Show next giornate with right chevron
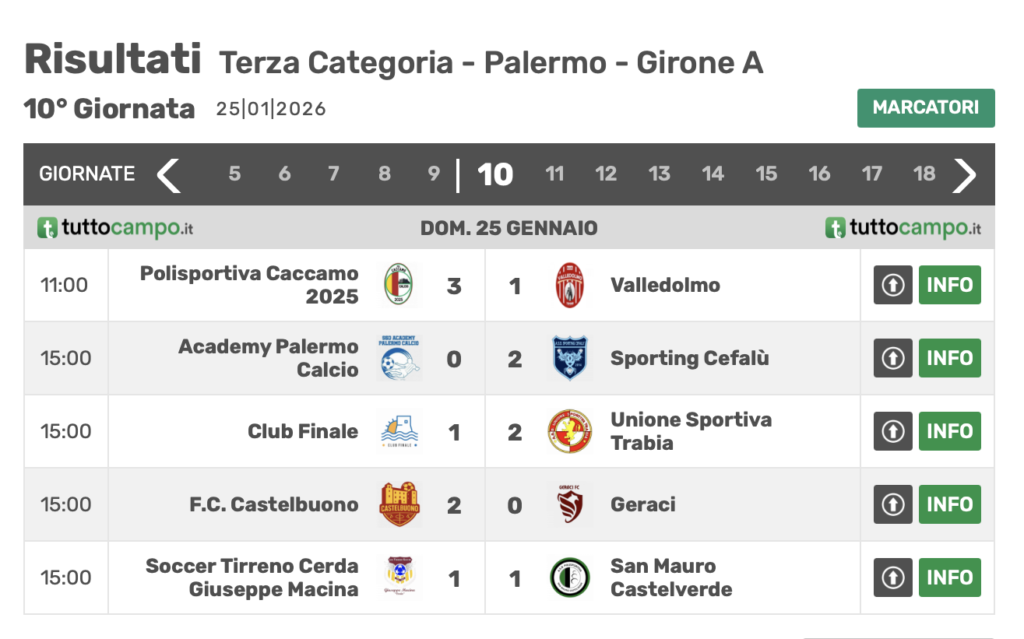This screenshot has height=639, width=1024. pyautogui.click(x=964, y=174)
